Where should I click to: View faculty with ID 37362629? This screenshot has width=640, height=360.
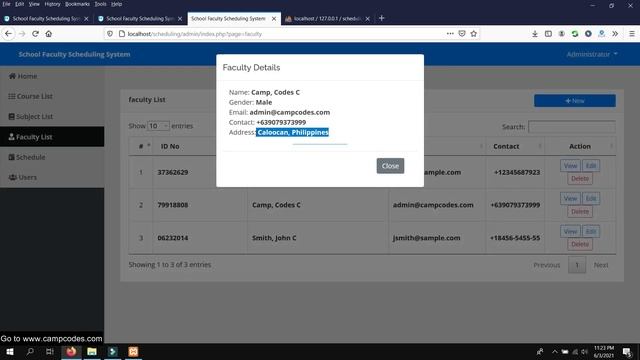click(x=570, y=166)
